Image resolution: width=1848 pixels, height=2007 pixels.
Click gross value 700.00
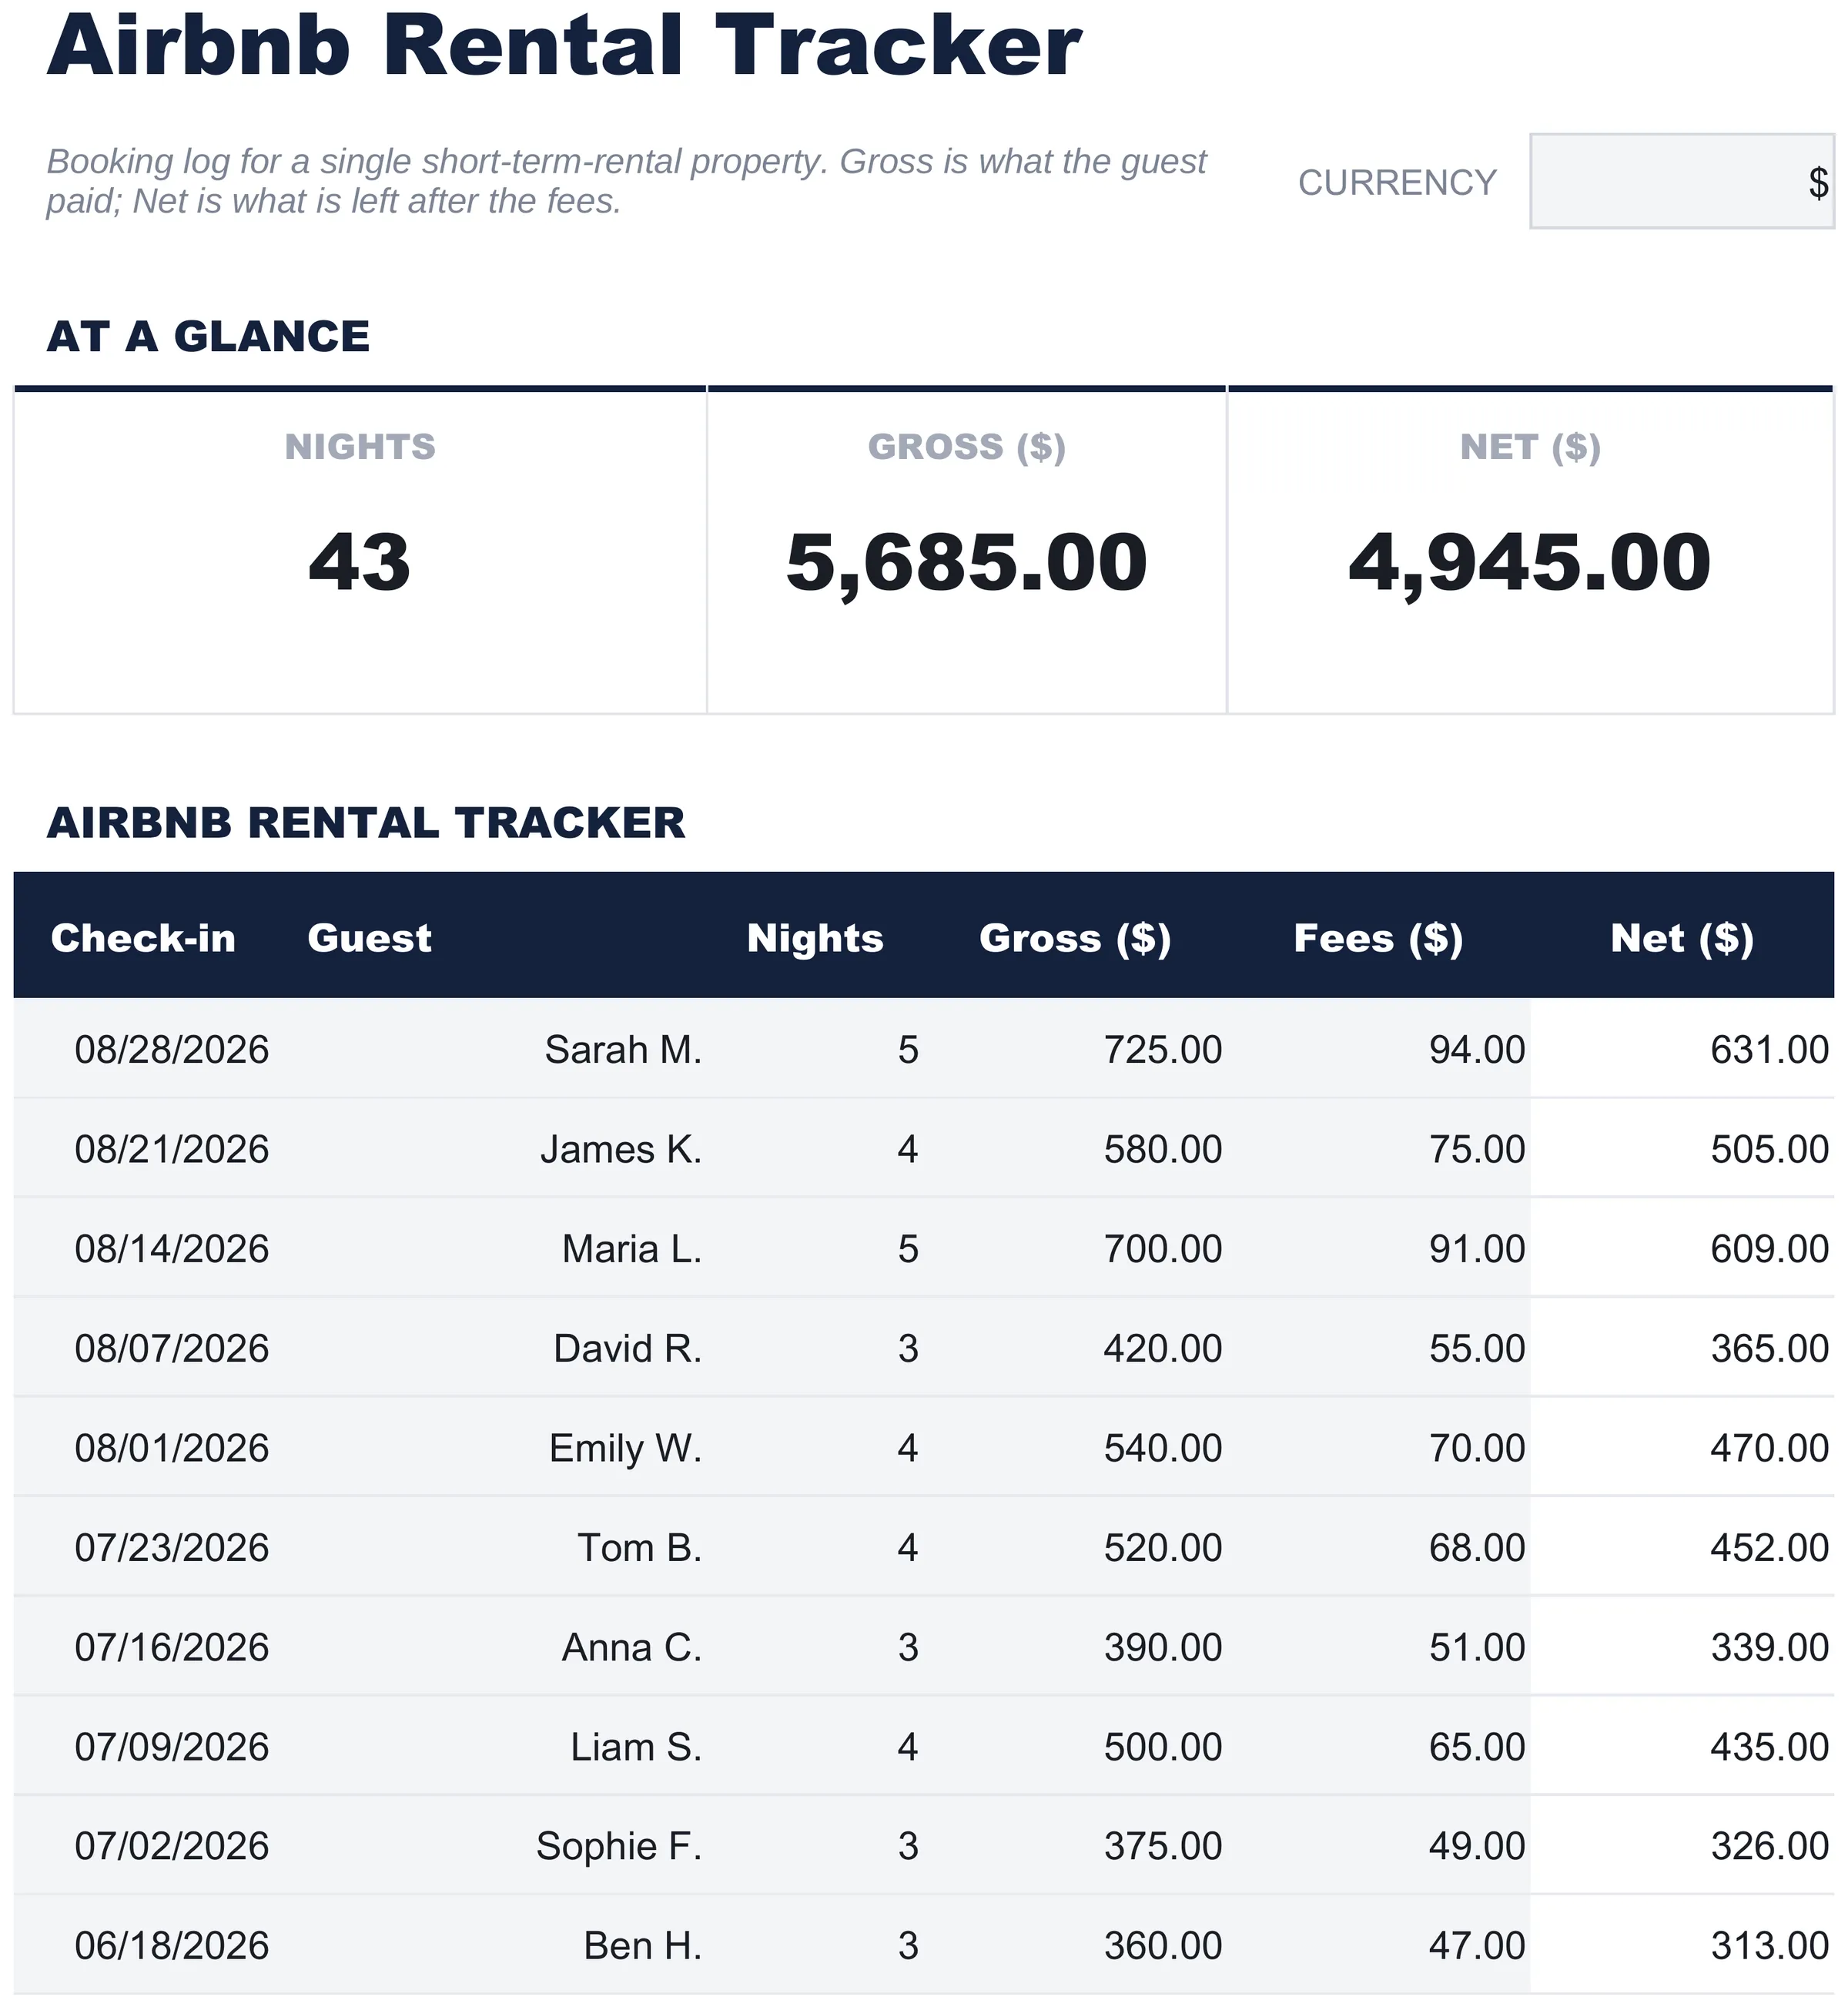pyautogui.click(x=1163, y=1249)
